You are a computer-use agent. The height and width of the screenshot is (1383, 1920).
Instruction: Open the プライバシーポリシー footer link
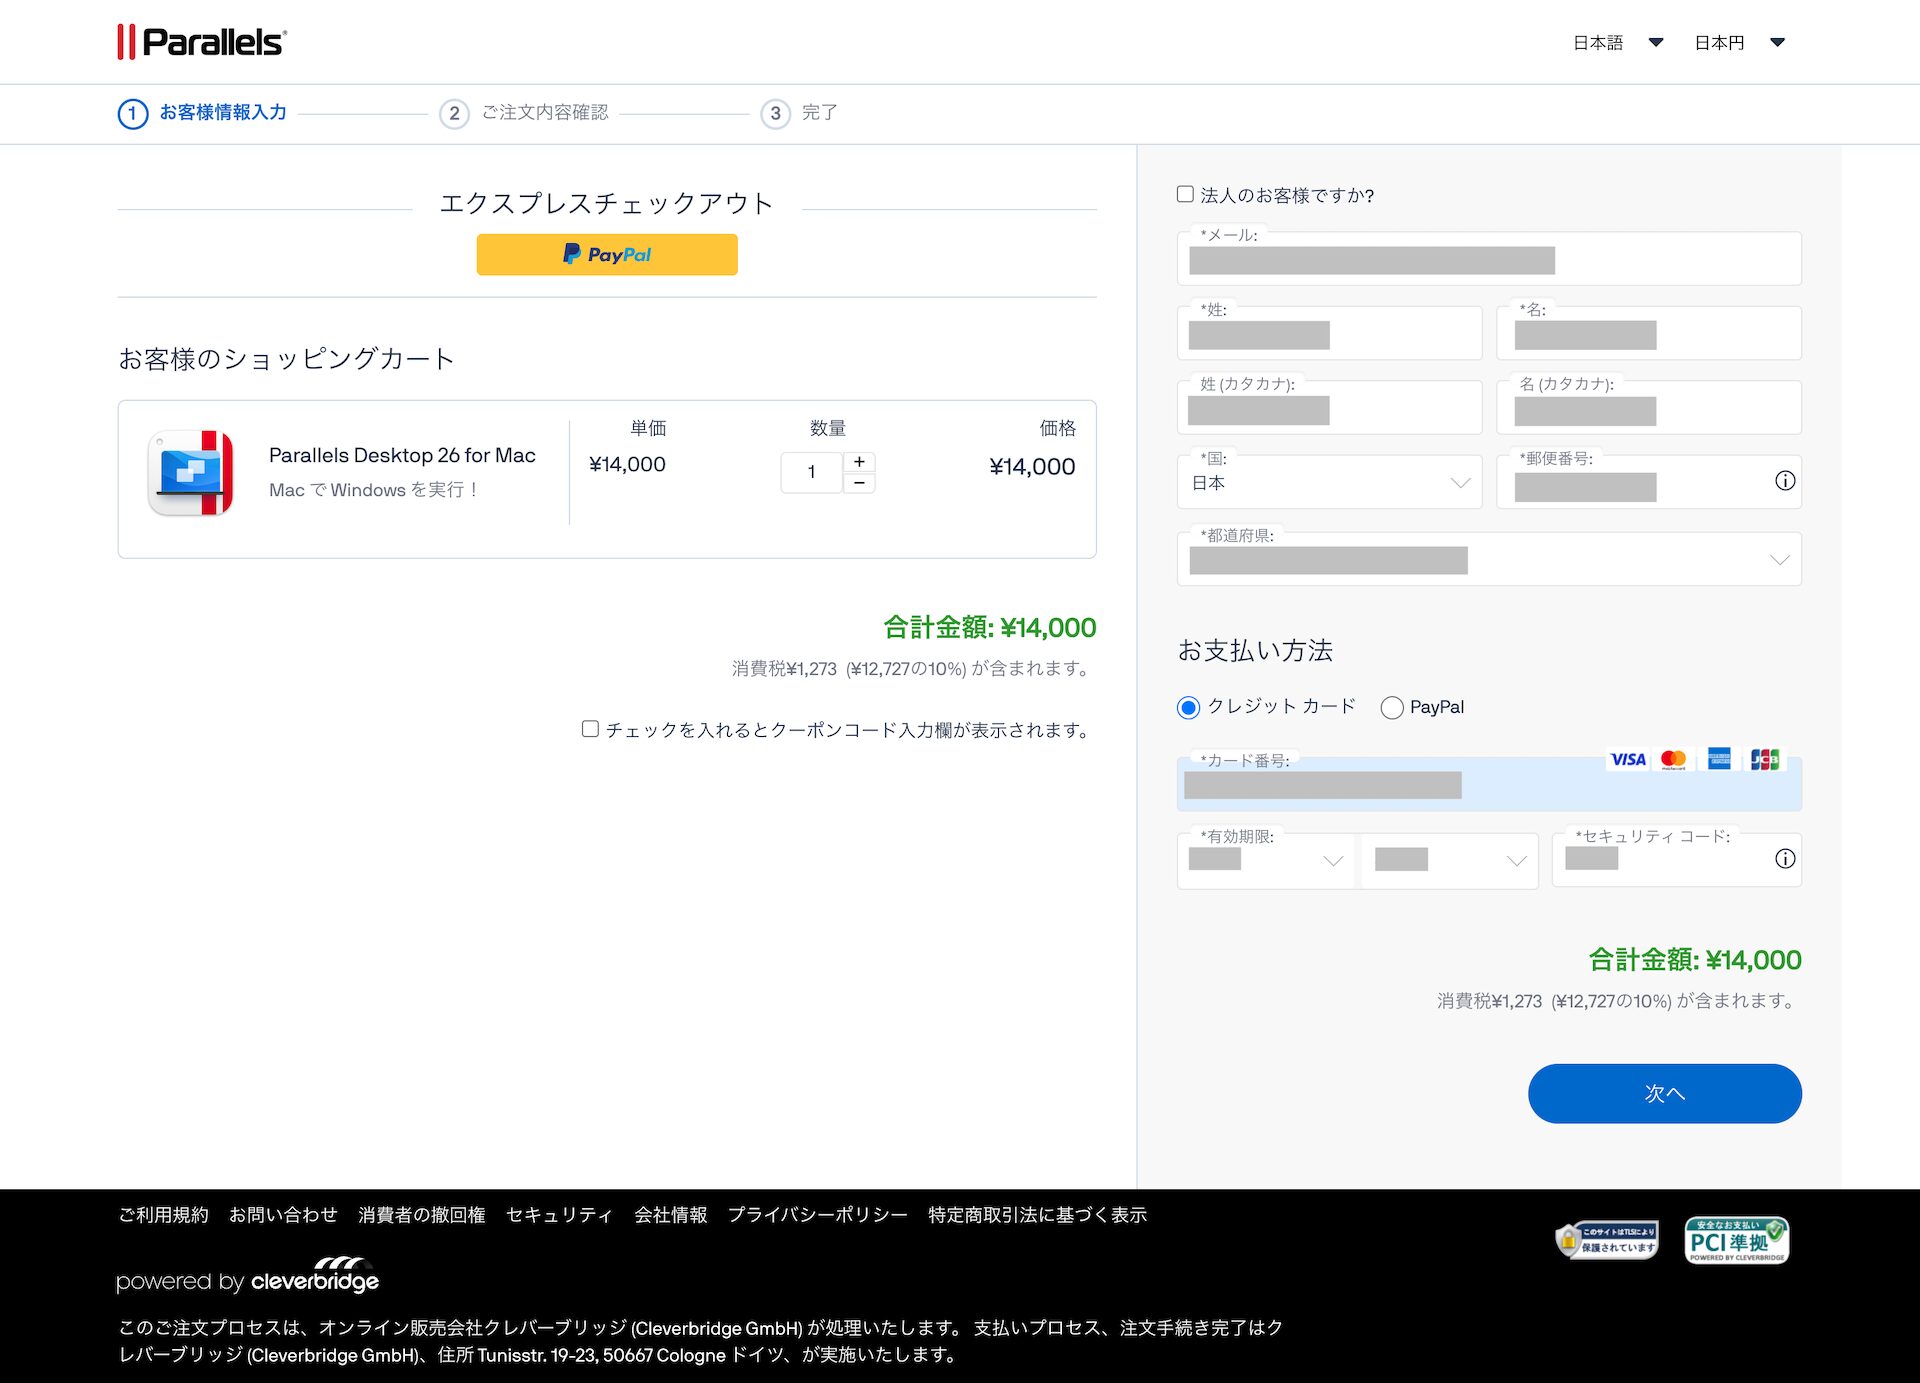tap(817, 1215)
